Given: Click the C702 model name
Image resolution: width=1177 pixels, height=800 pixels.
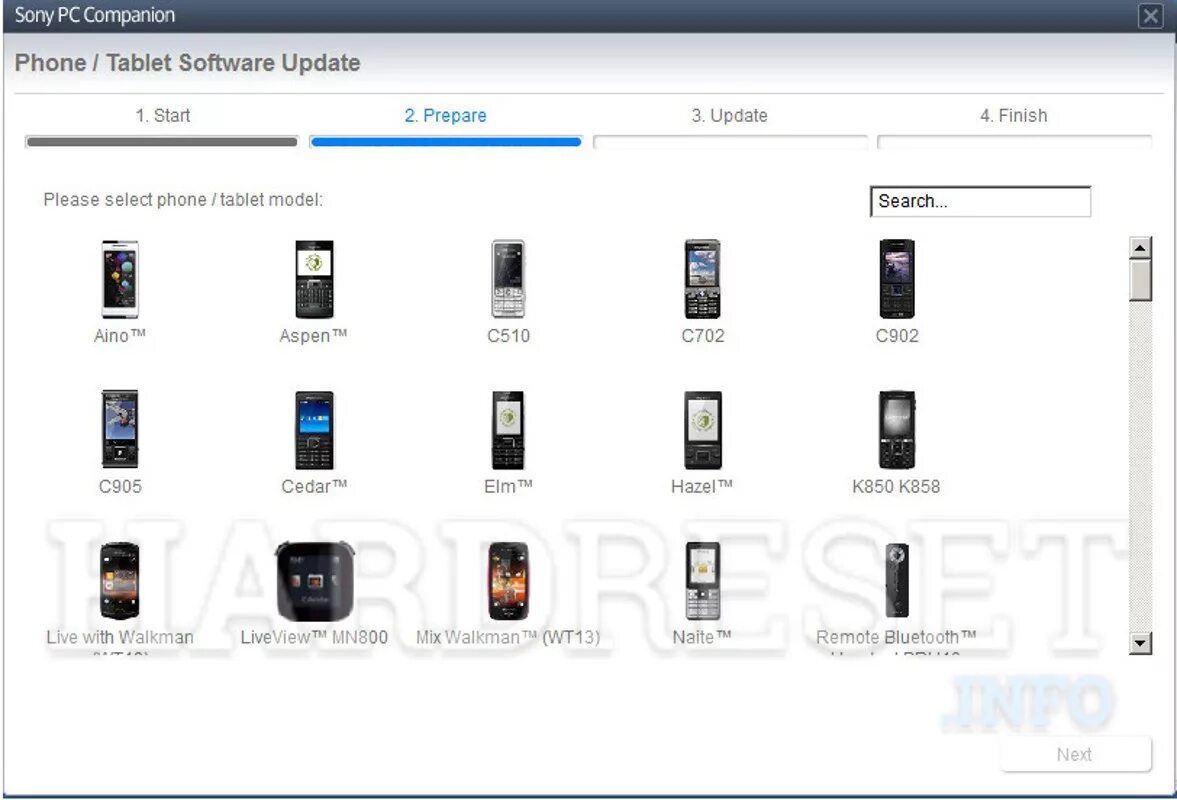Looking at the screenshot, I should click(703, 335).
